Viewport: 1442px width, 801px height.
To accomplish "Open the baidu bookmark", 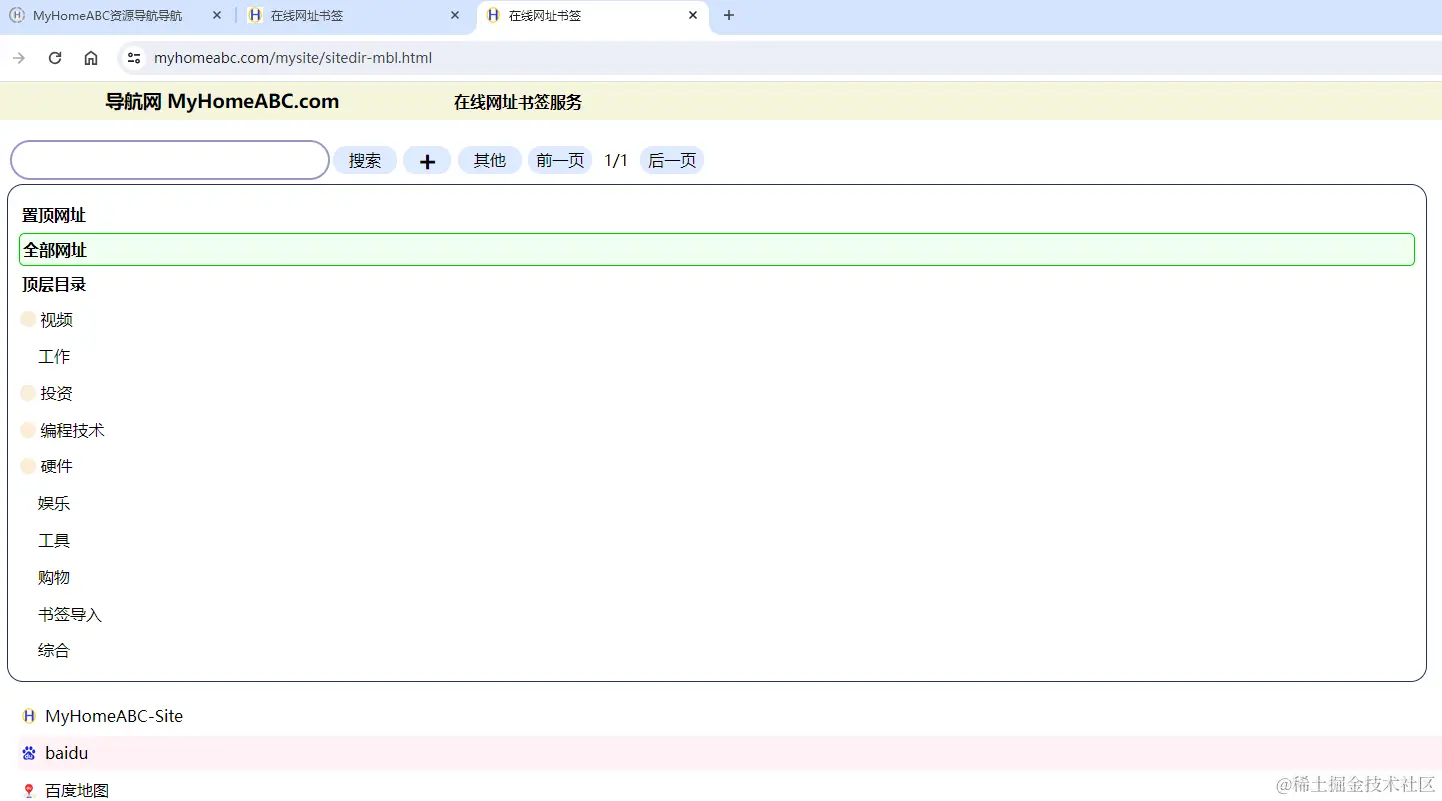I will 67,753.
